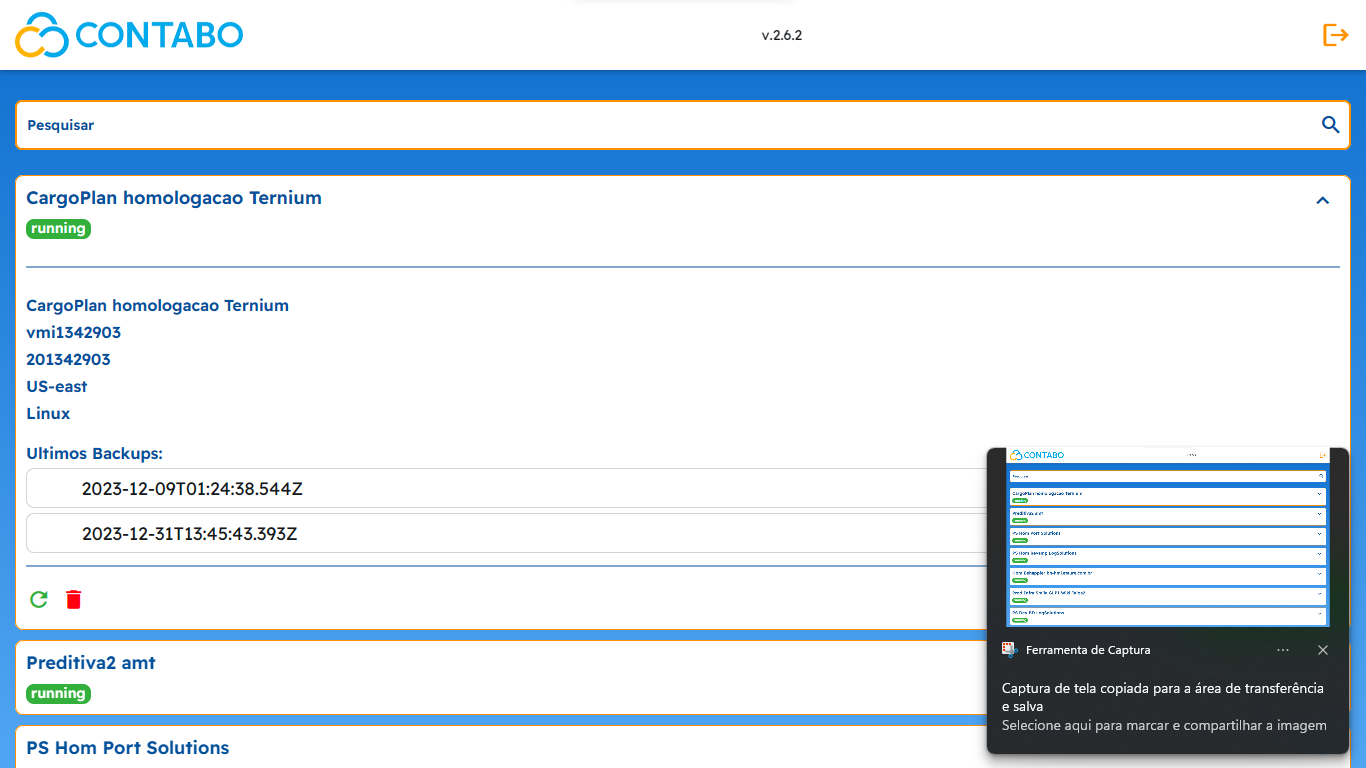Click the Ferramenta de Captura app icon

coord(1010,650)
